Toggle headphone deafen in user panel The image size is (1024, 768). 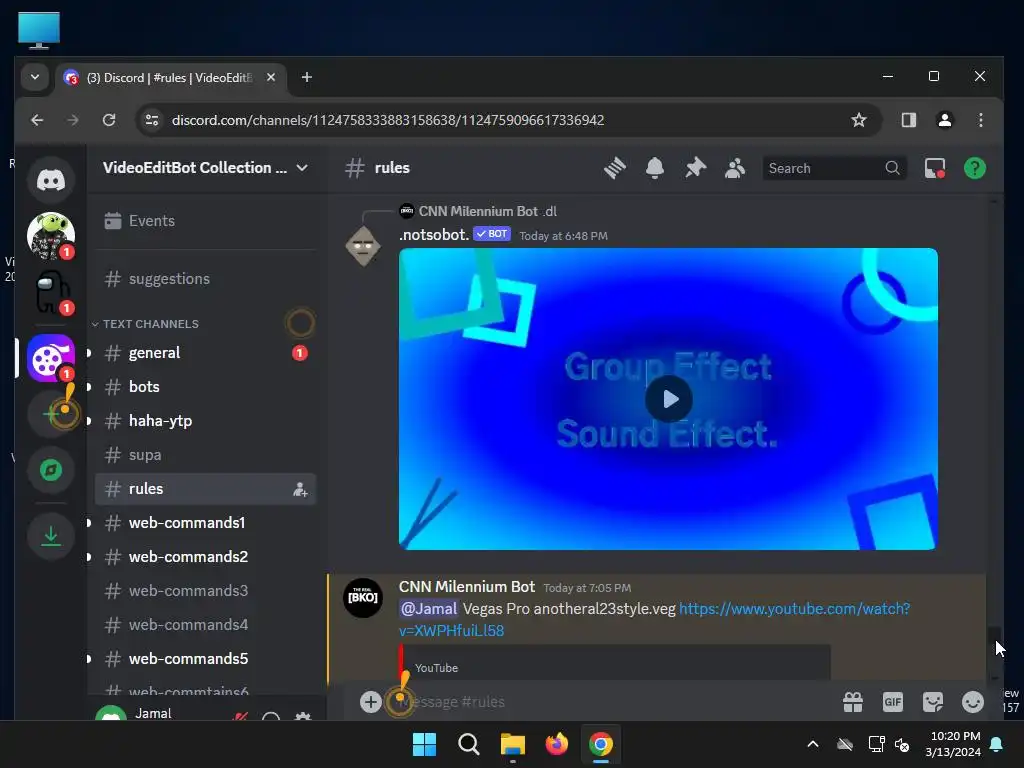click(x=271, y=716)
